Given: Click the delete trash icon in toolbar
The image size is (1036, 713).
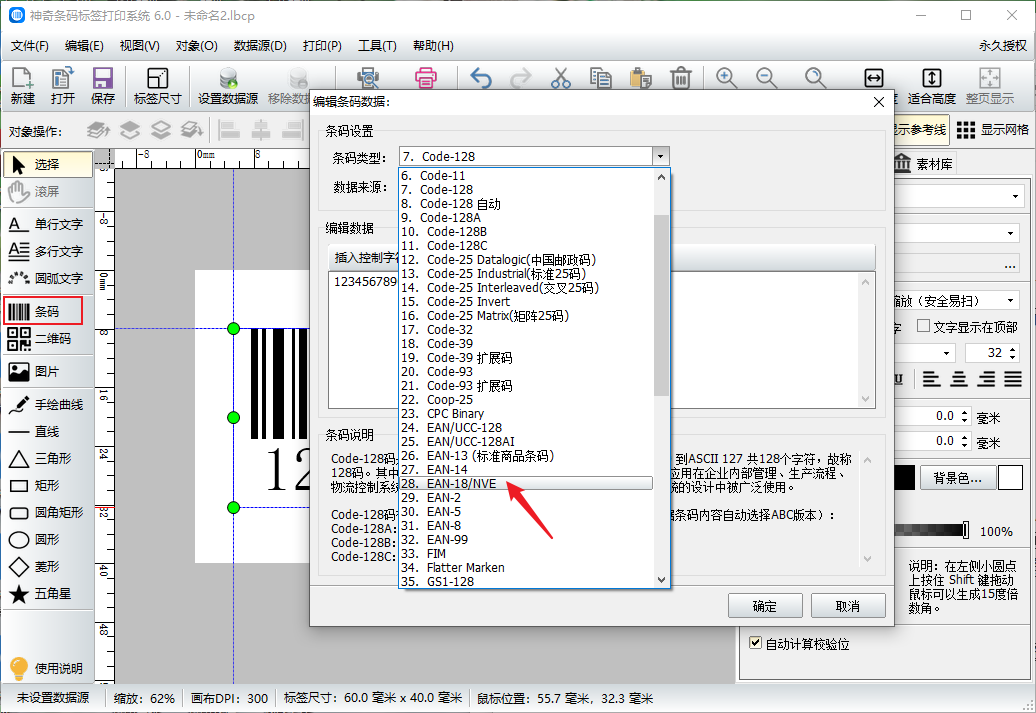Looking at the screenshot, I should (x=681, y=79).
